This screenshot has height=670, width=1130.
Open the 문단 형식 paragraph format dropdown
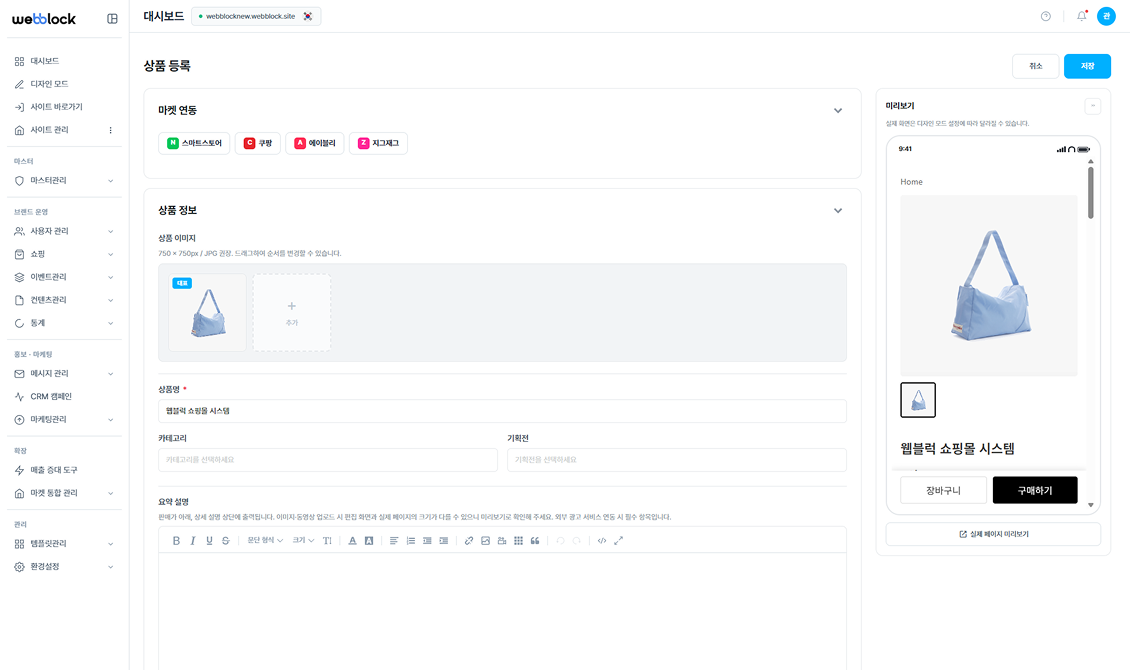tap(265, 540)
